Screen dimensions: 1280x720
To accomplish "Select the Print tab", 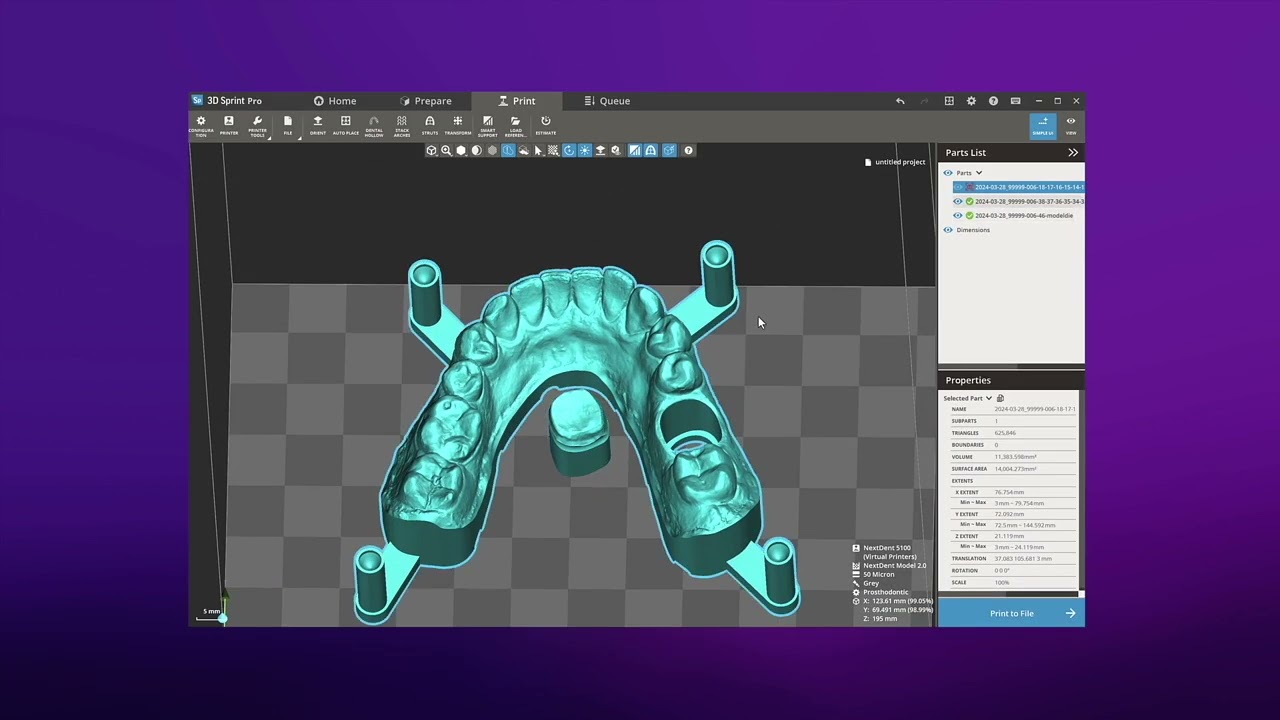I will point(517,101).
